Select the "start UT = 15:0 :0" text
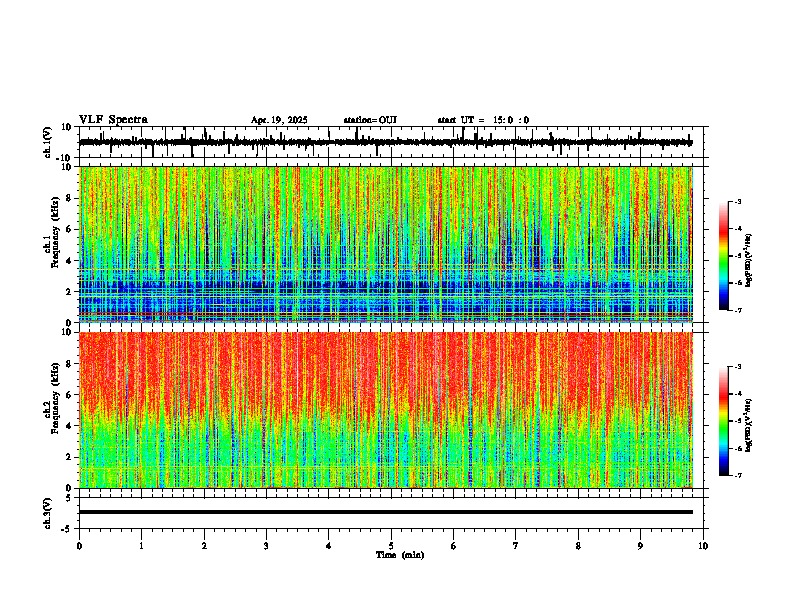The height and width of the screenshot is (612, 792). coord(483,120)
